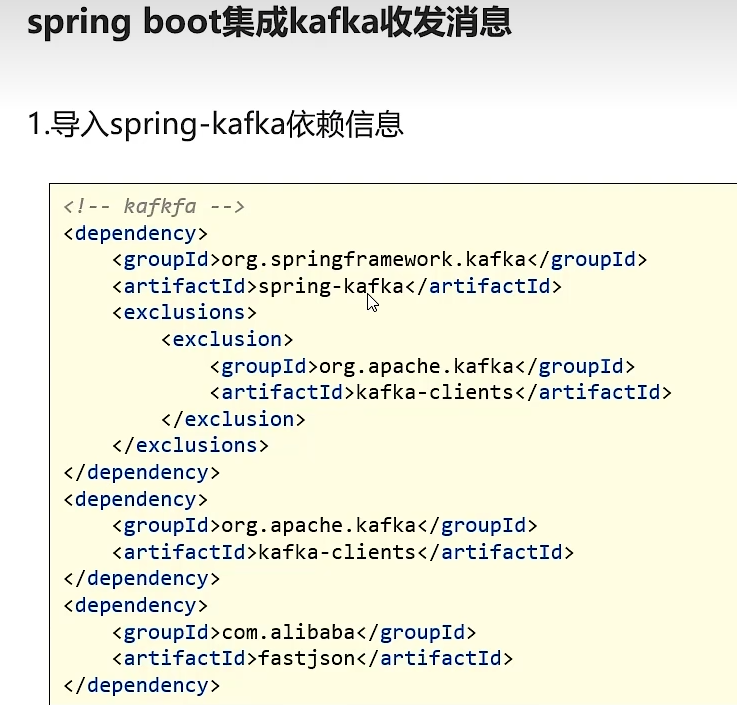Click the fastjson artifactId line
The width and height of the screenshot is (737, 705).
(x=313, y=658)
